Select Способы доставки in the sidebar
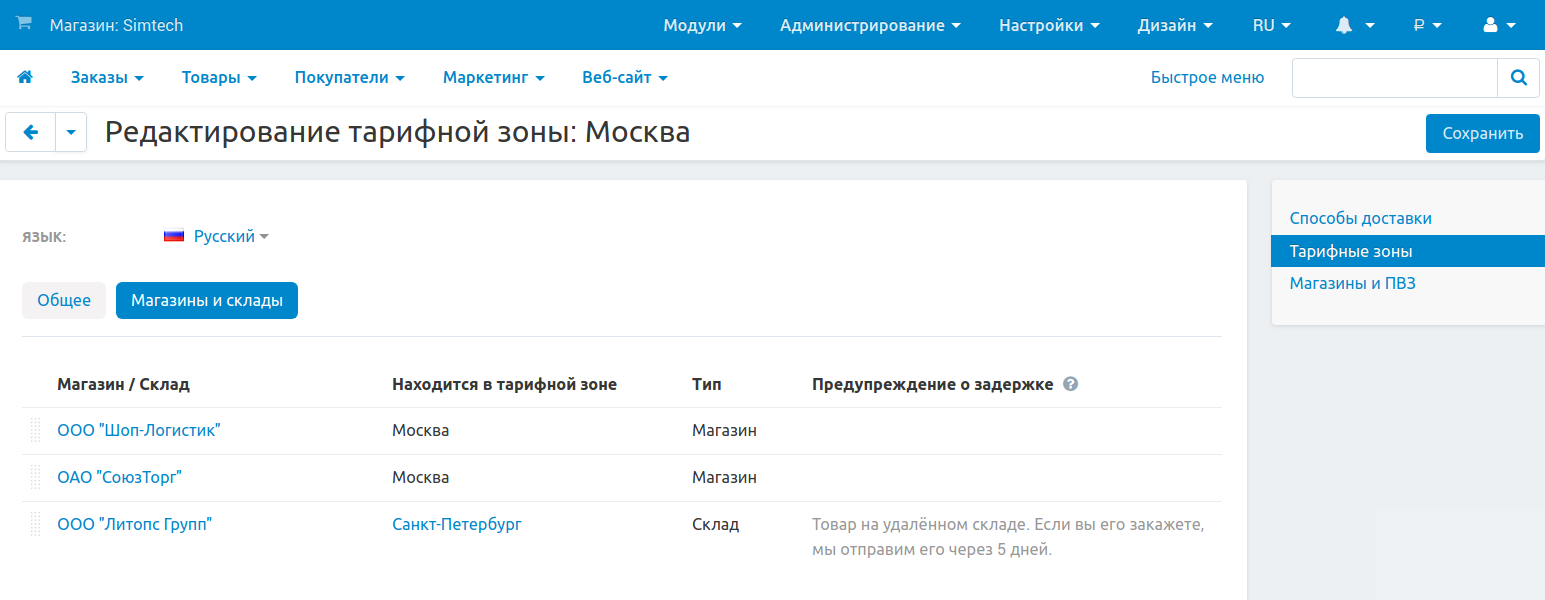The height and width of the screenshot is (600, 1545). [x=1360, y=218]
